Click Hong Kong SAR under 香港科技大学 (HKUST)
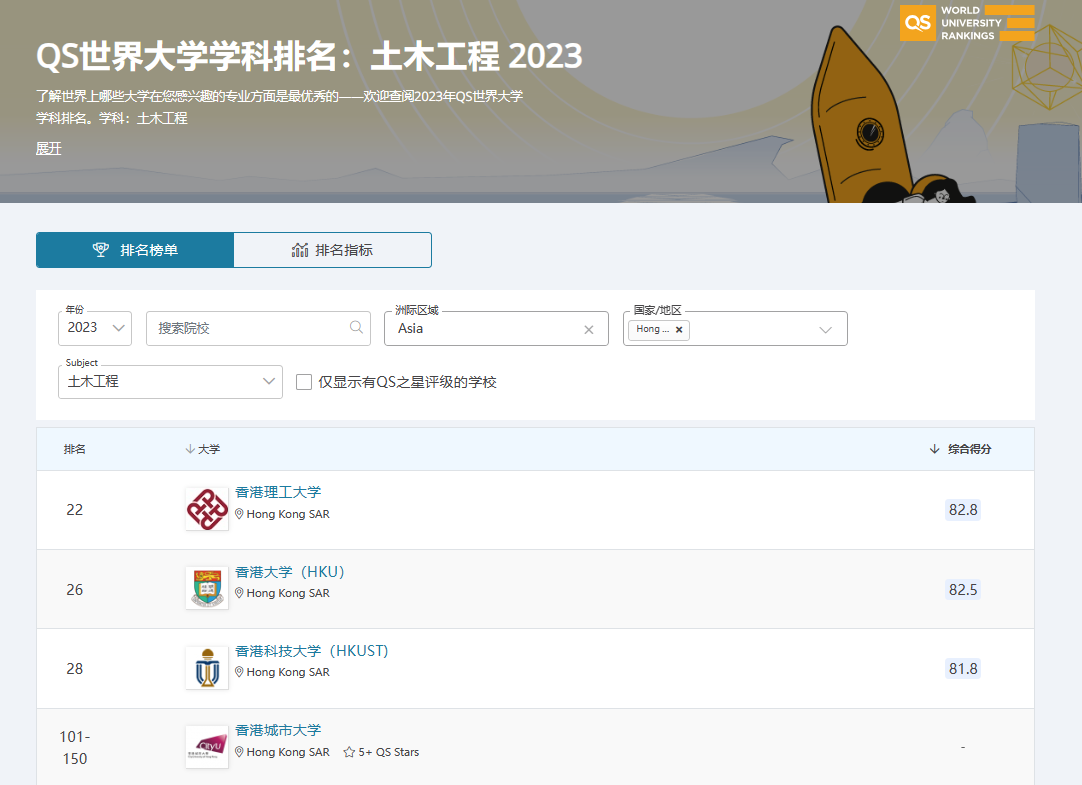This screenshot has width=1082, height=785. click(x=288, y=672)
